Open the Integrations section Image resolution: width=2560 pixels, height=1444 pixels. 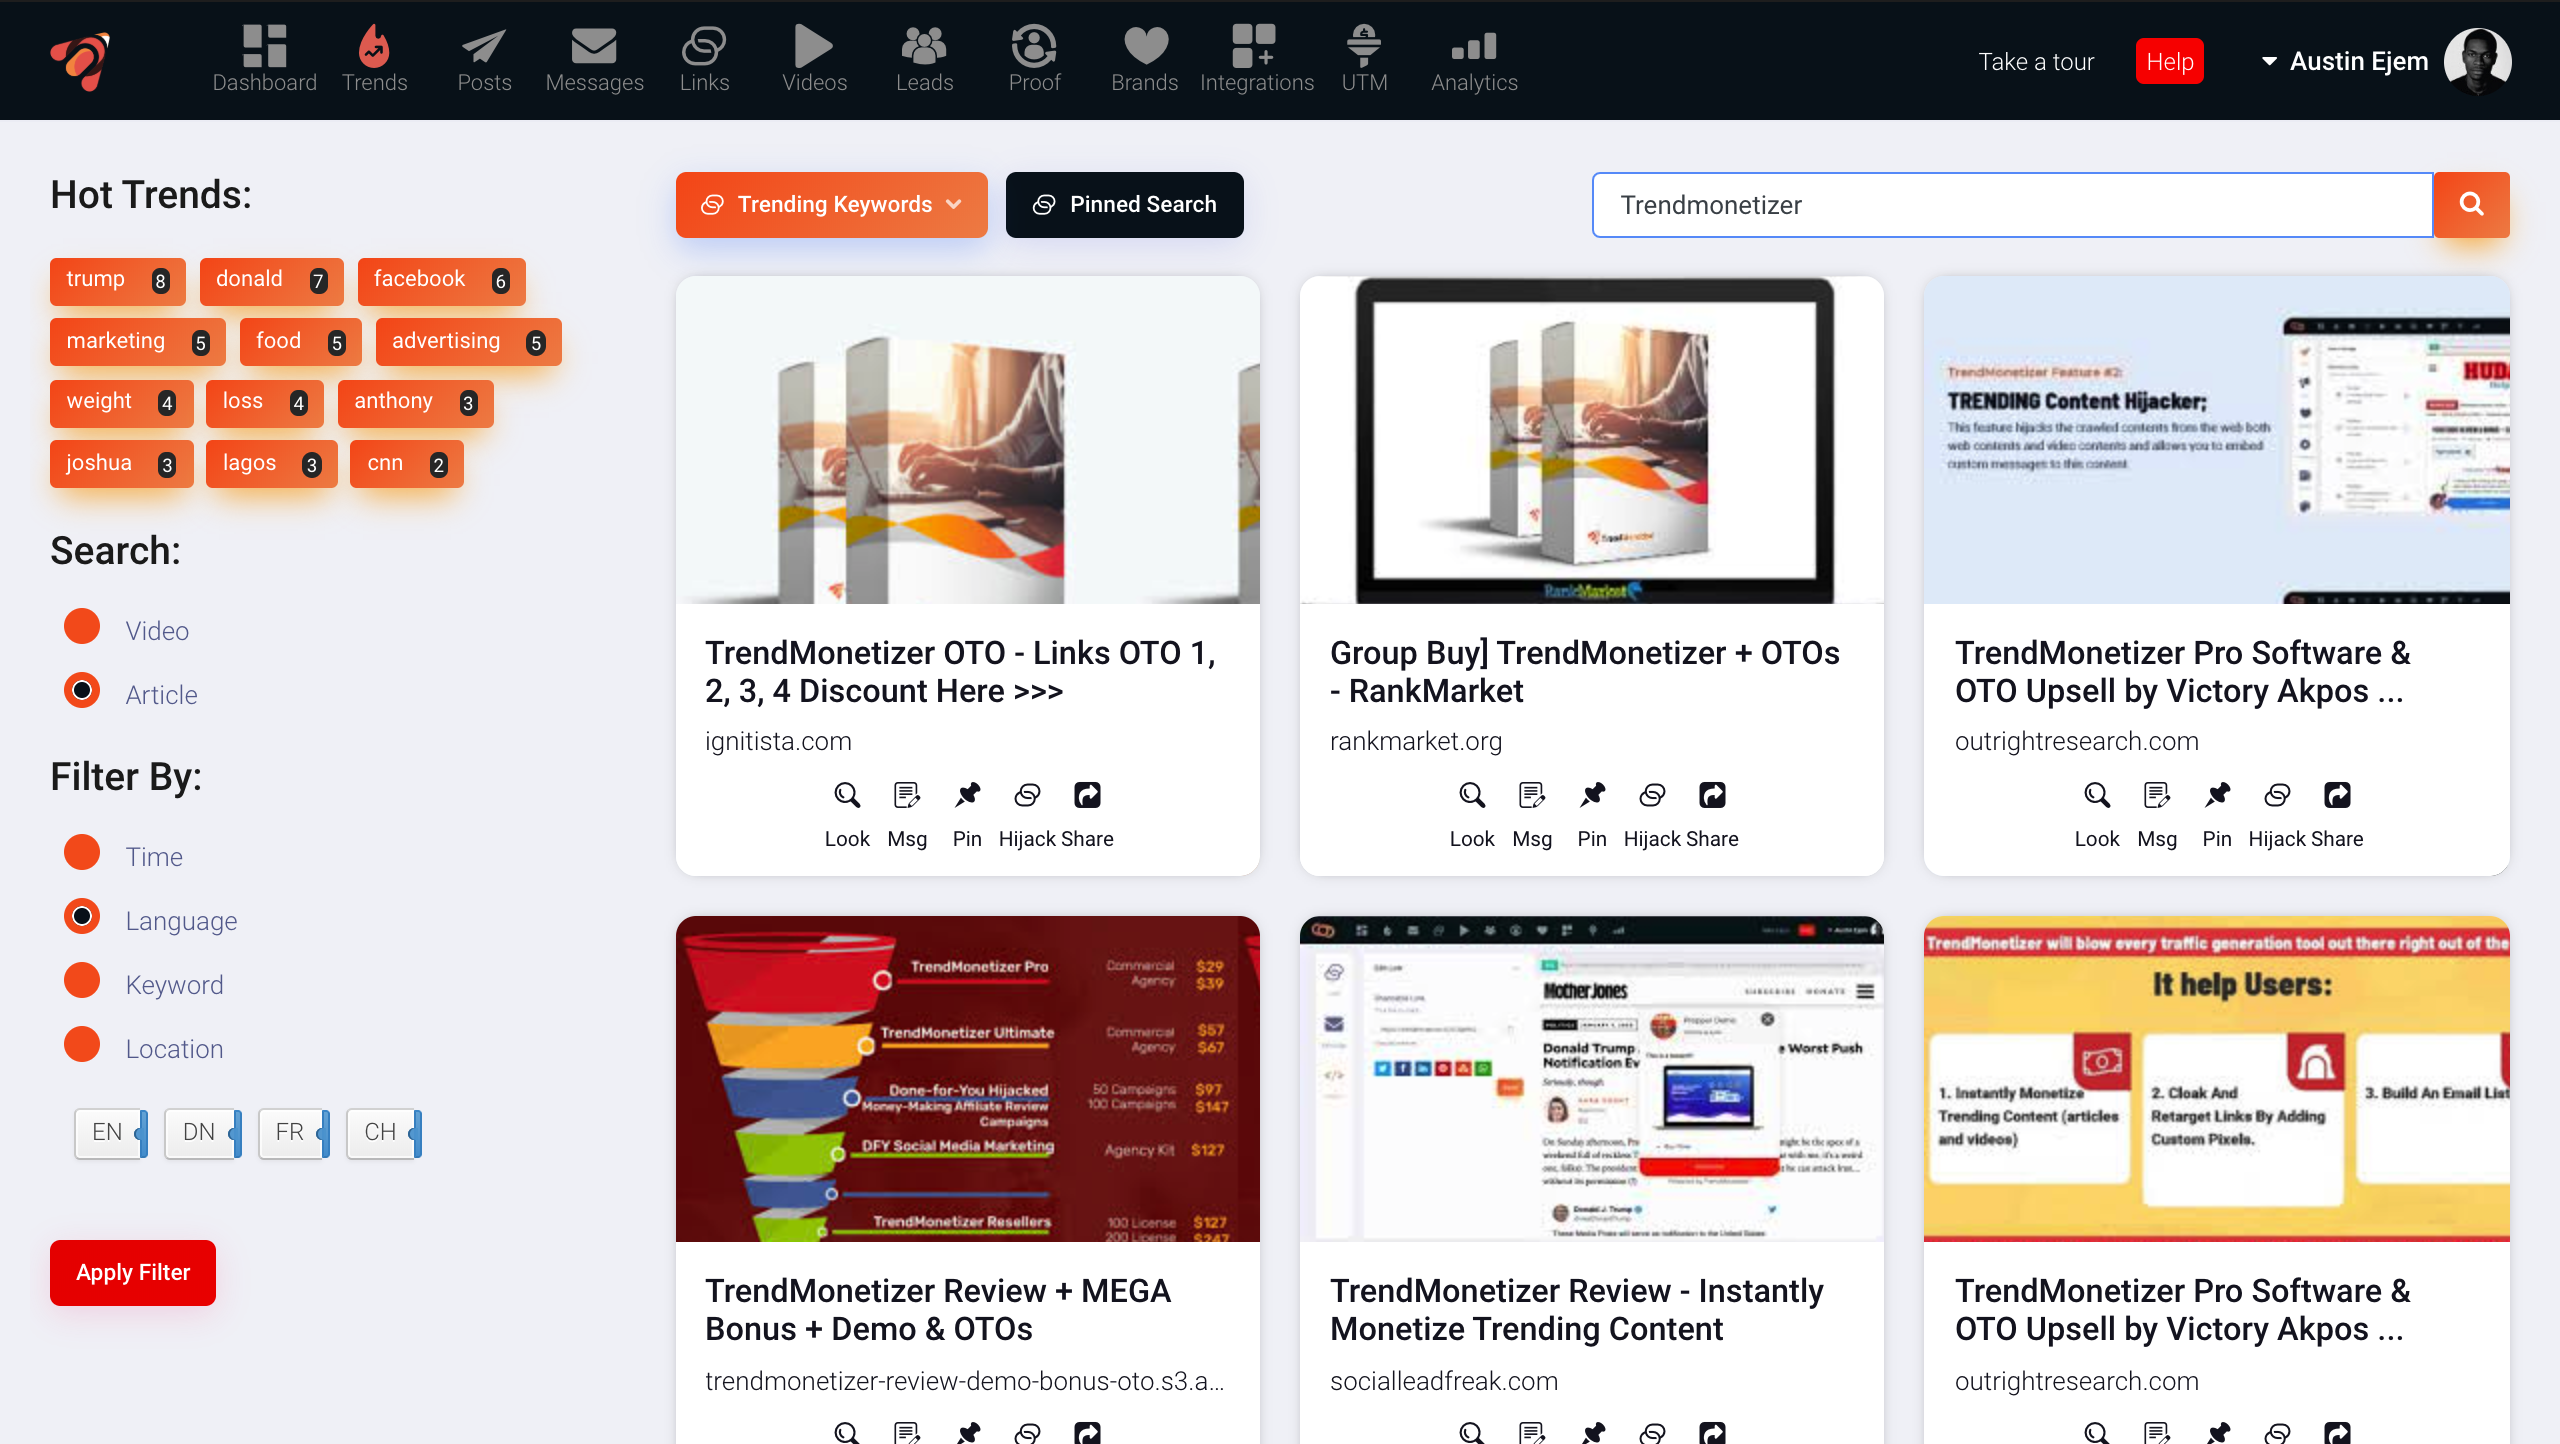click(x=1256, y=60)
